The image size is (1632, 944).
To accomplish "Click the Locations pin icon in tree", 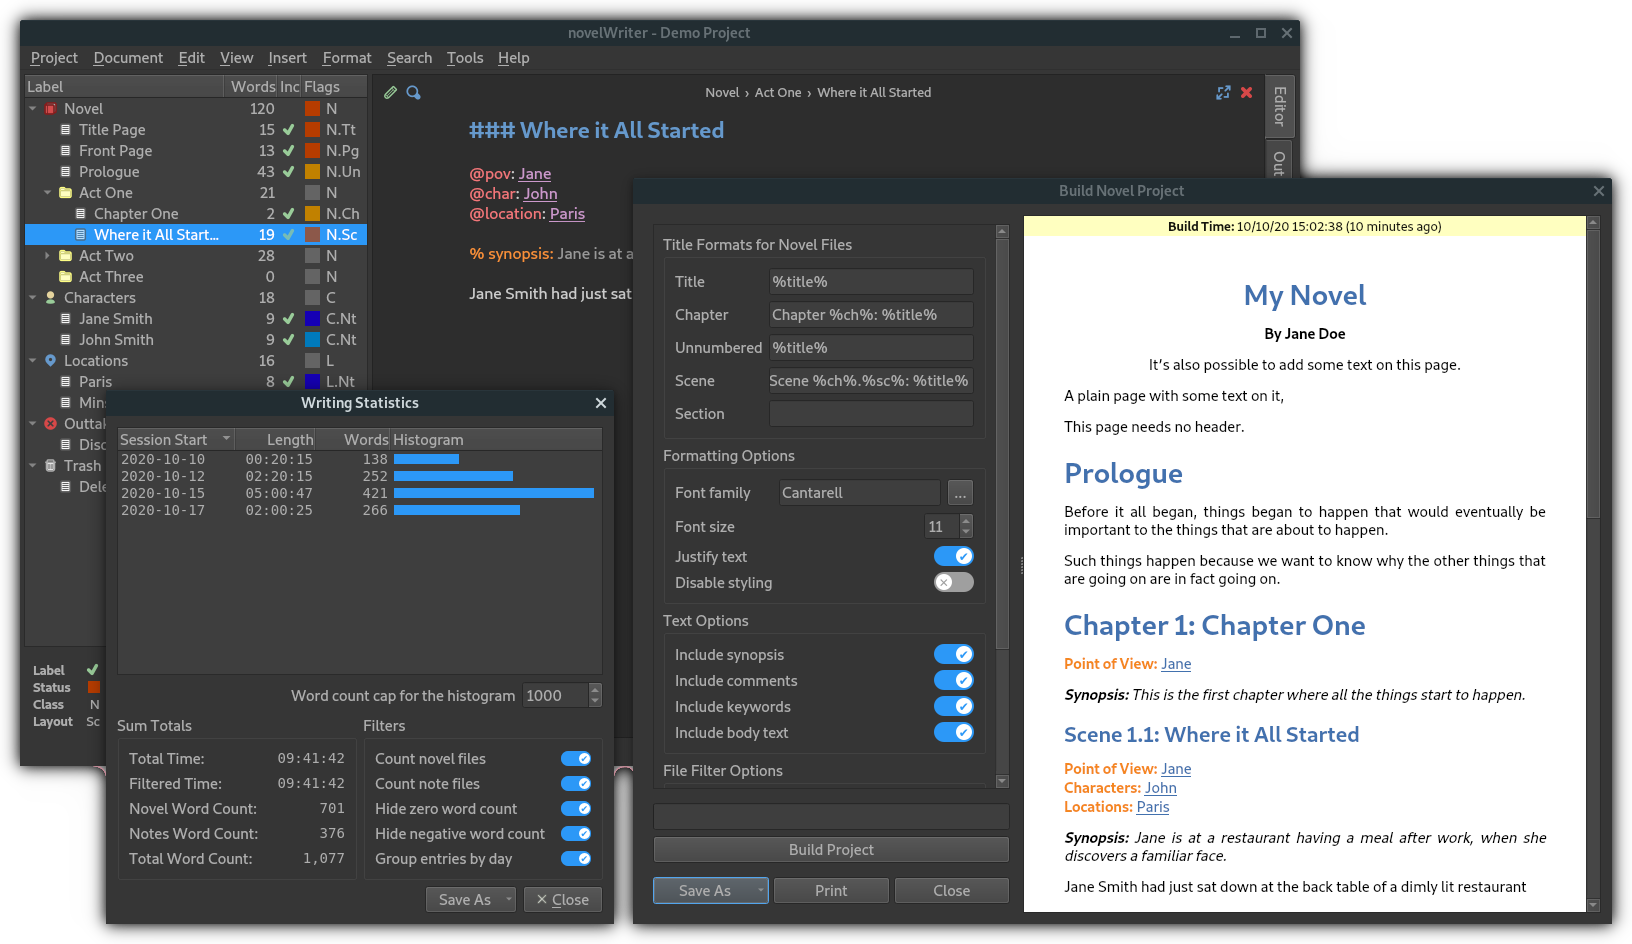I will click(51, 361).
